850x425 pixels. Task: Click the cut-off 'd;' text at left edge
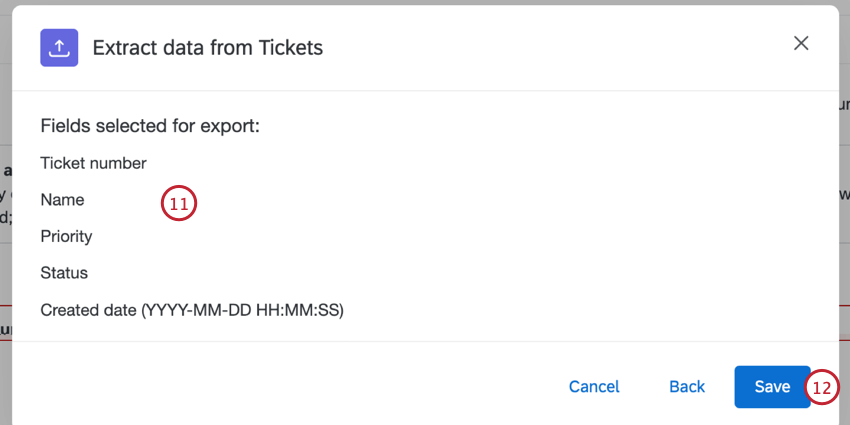[x=5, y=218]
